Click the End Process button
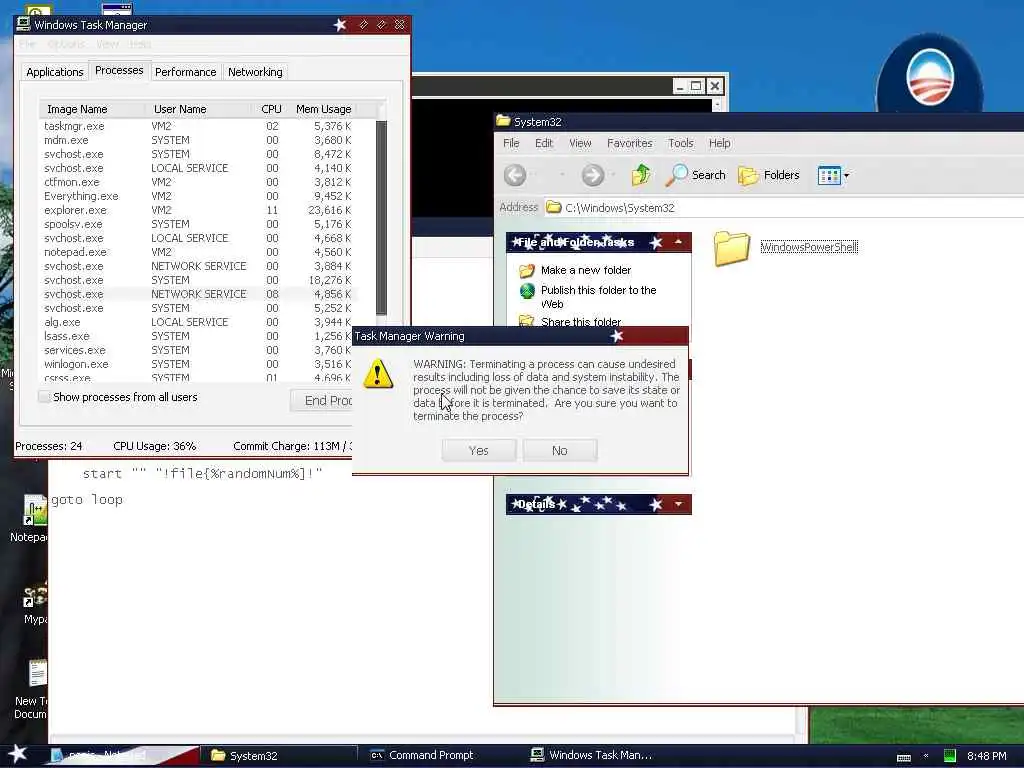 tap(321, 400)
